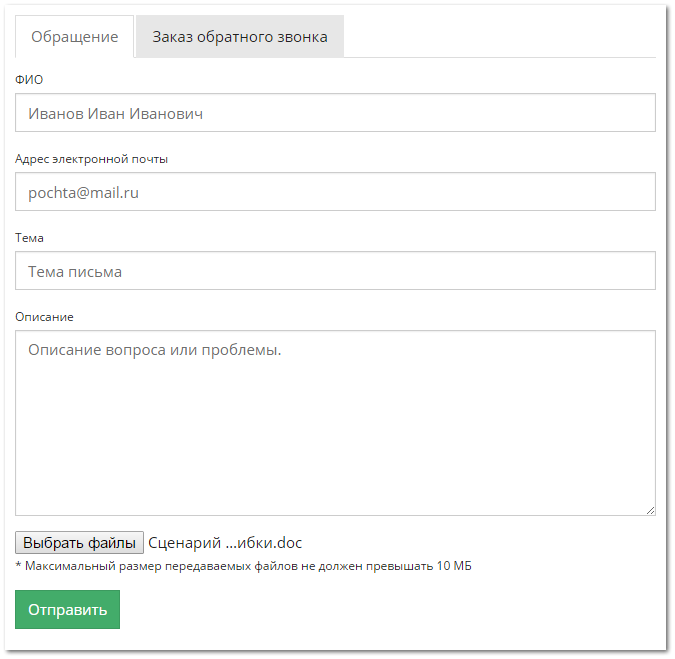Open the Заказ обратного звонка tab
Viewport: 675px width, 659px height.
[x=240, y=37]
